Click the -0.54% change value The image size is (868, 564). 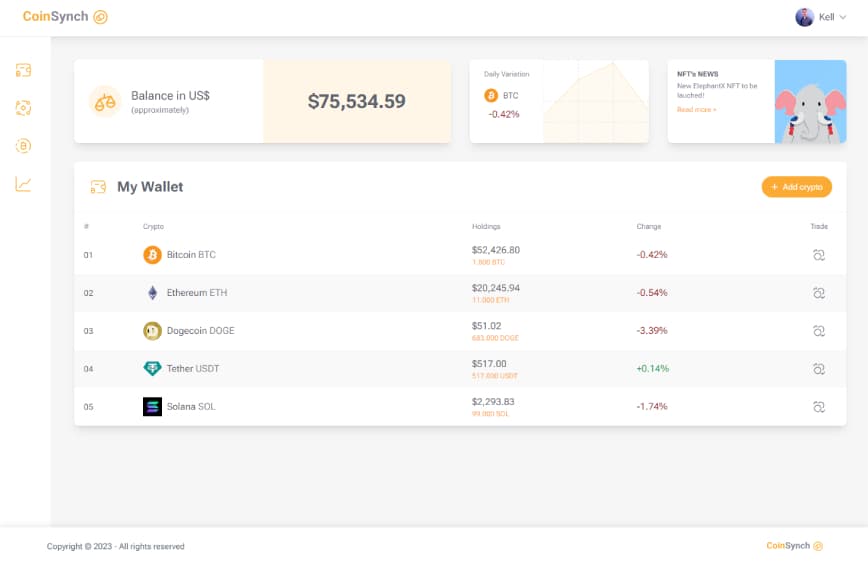(x=652, y=292)
